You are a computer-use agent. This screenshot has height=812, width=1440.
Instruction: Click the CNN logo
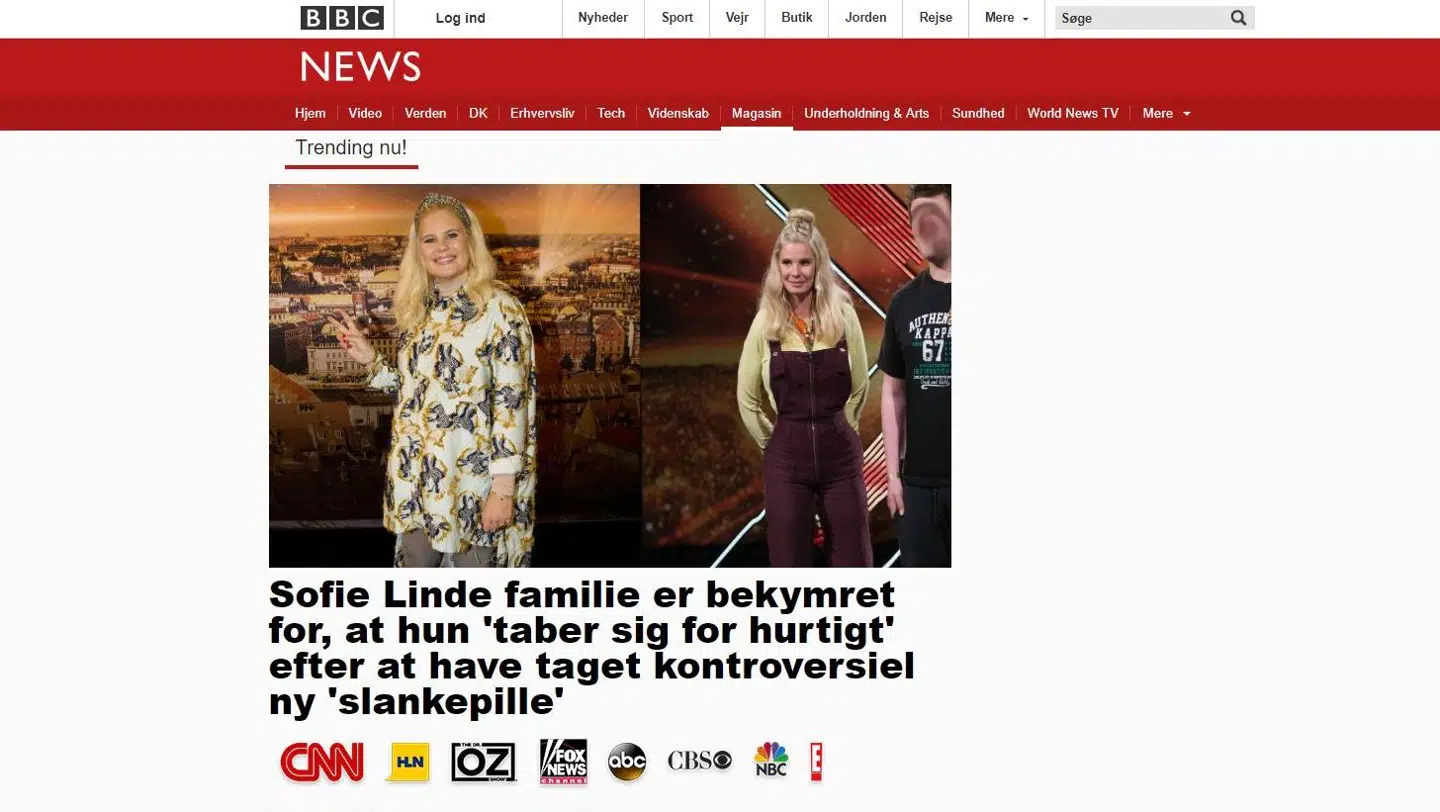[x=322, y=762]
